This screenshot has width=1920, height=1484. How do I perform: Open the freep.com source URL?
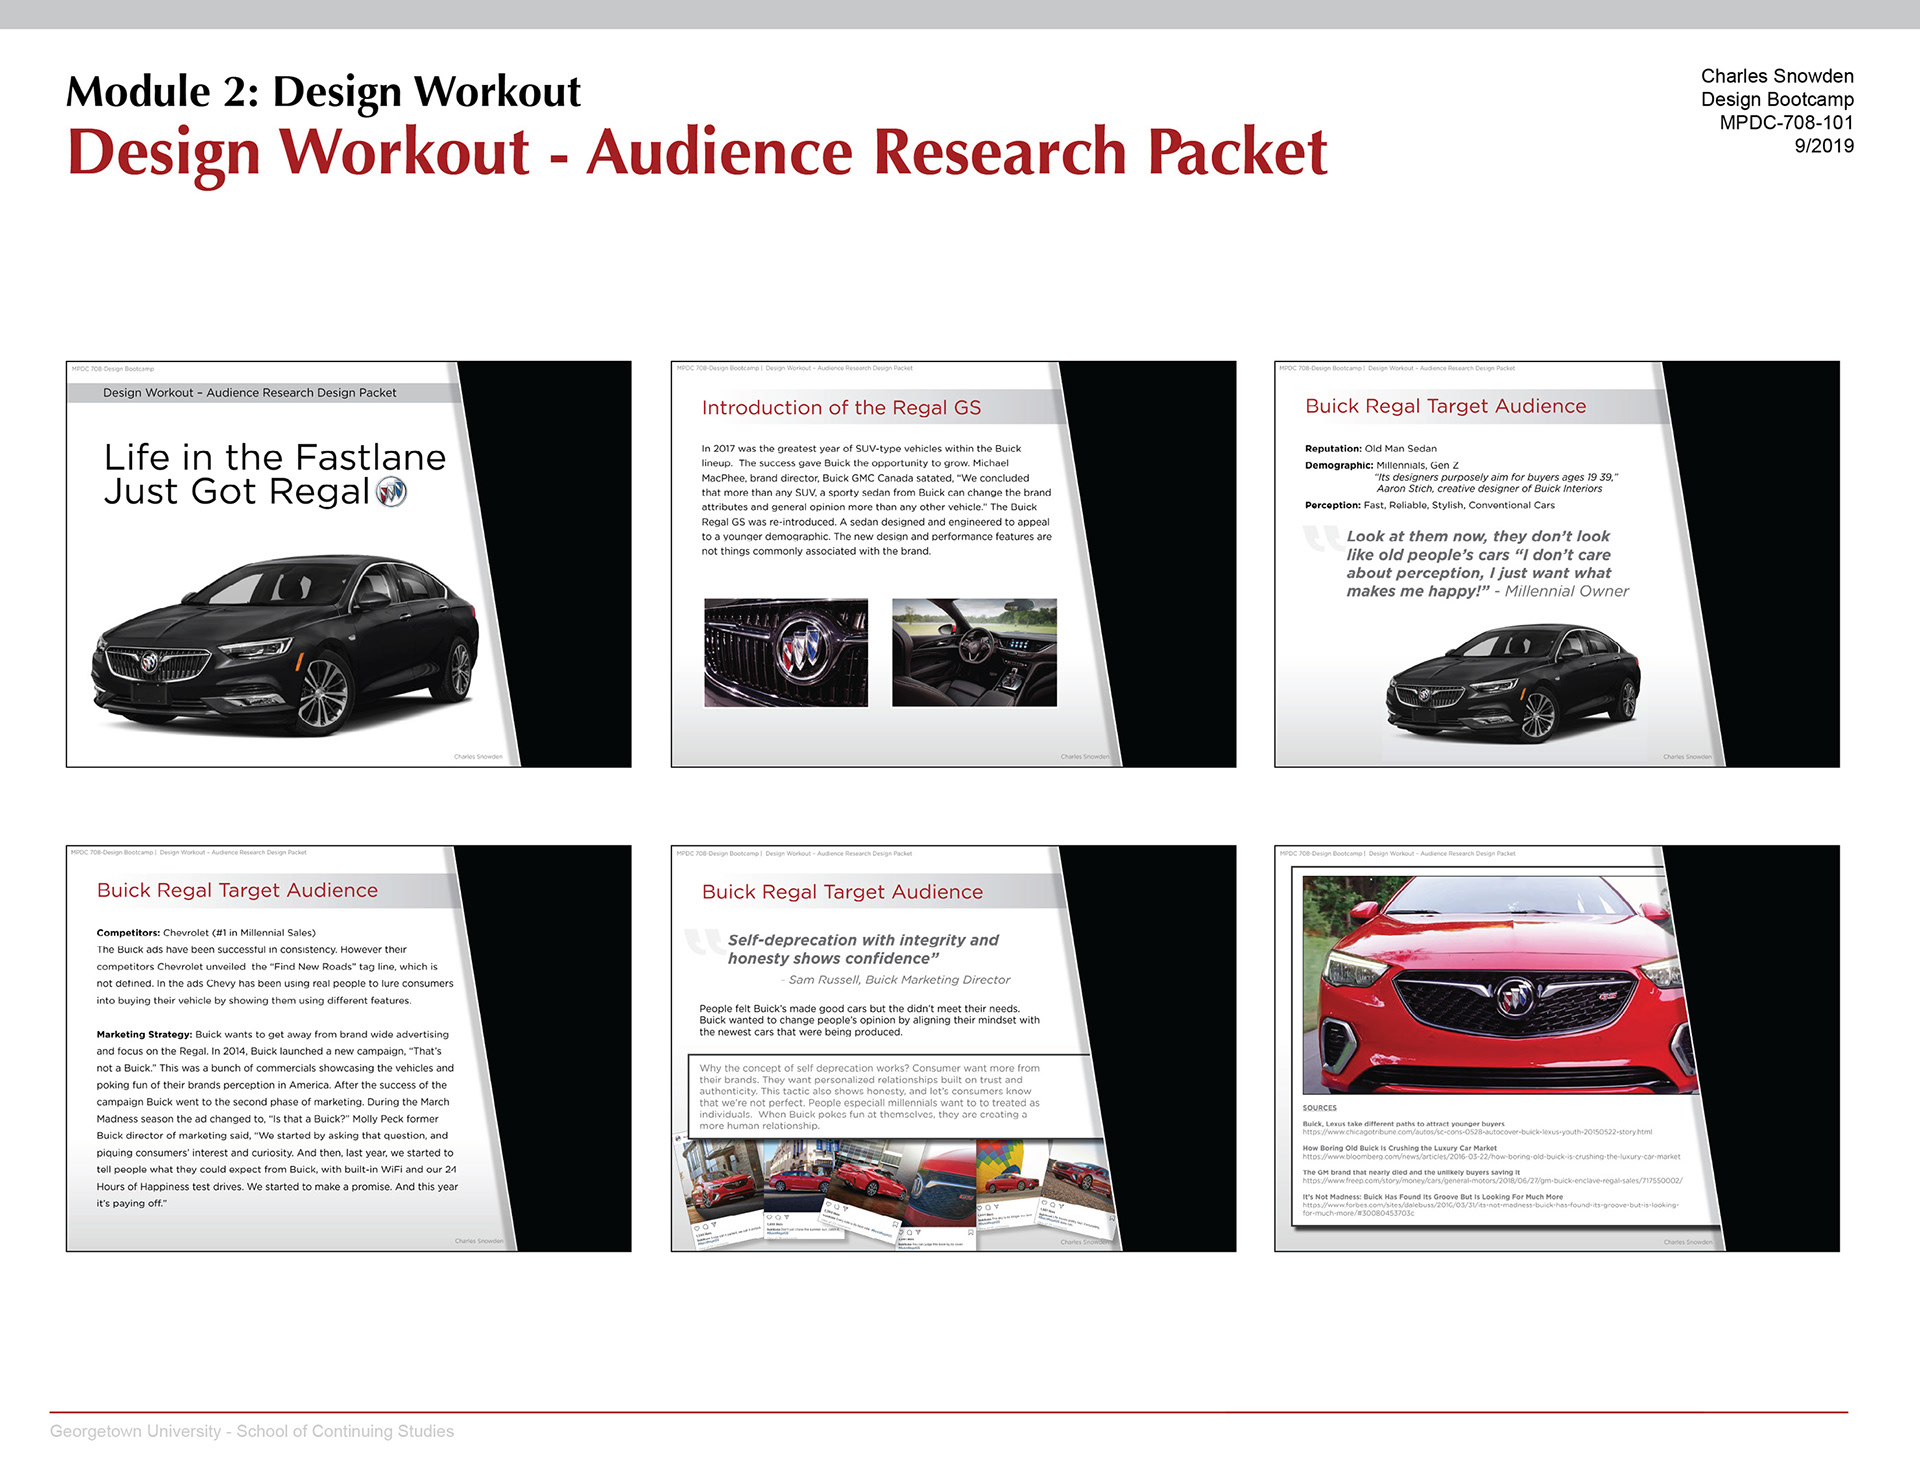tap(1492, 1181)
